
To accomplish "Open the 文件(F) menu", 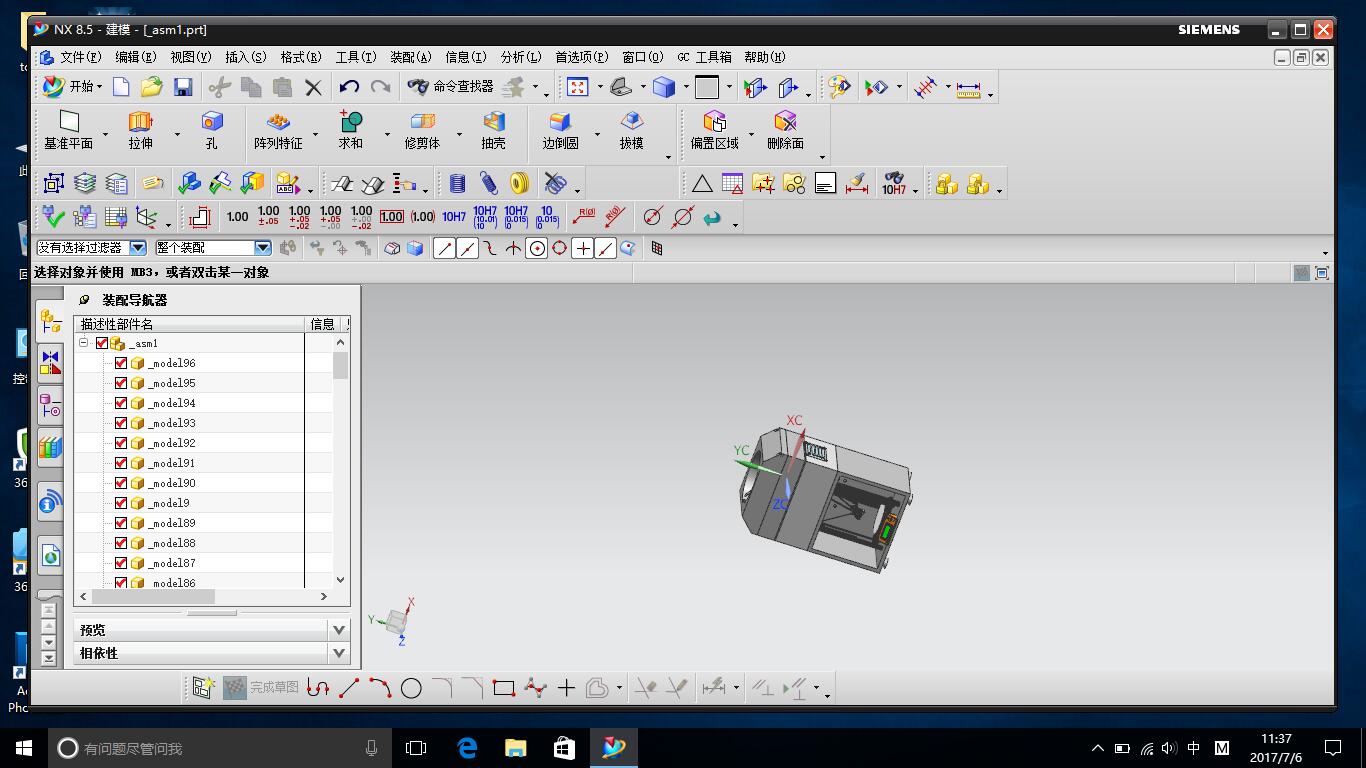I will (80, 57).
